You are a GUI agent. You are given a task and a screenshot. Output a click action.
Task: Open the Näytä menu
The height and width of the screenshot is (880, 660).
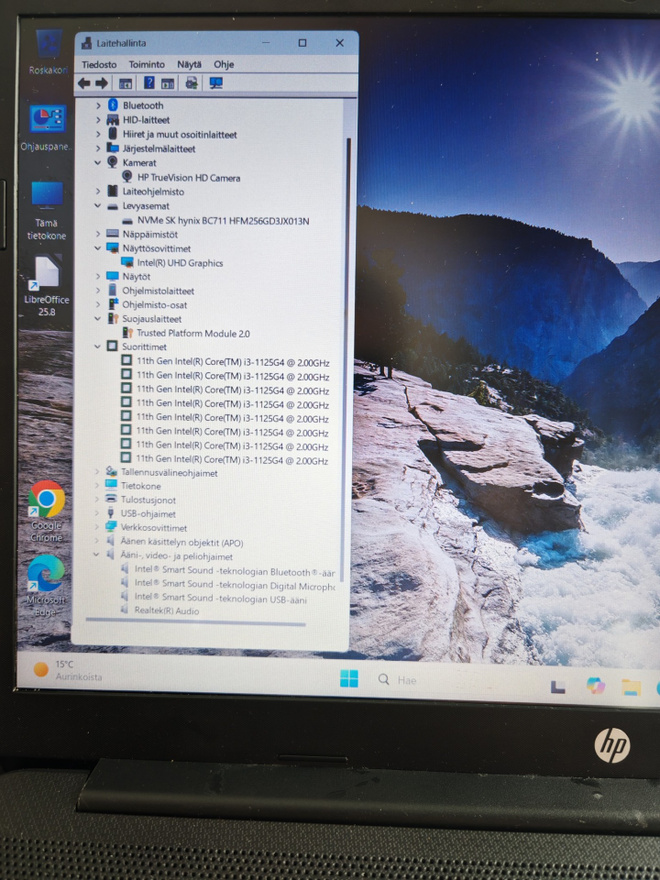[x=189, y=65]
